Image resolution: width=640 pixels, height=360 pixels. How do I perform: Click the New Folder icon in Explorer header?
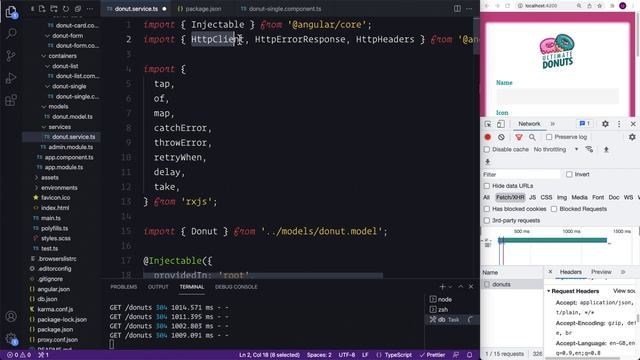54,9
